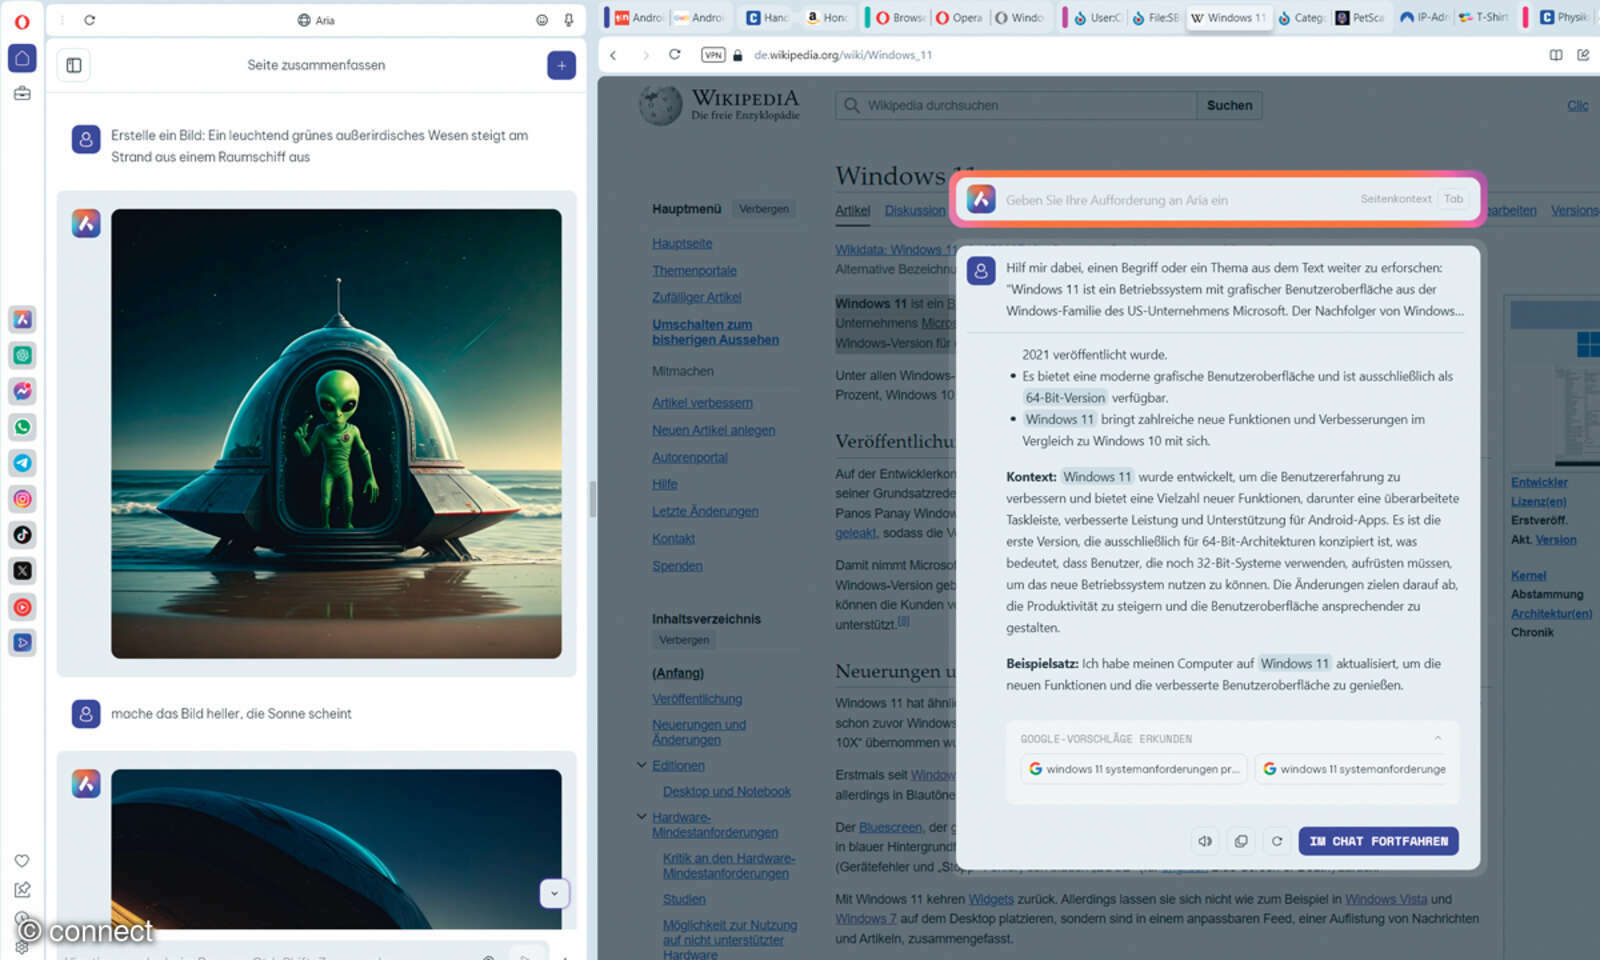Image resolution: width=1600 pixels, height=960 pixels.
Task: Open WhatsApp from the Opera sidebar
Action: (x=22, y=427)
